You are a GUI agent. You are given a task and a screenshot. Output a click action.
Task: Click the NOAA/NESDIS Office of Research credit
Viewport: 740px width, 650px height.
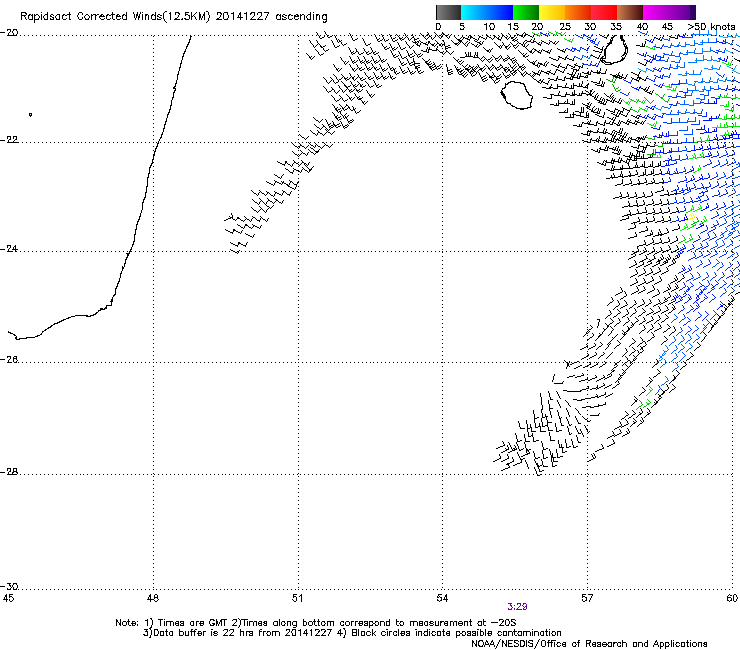tap(589, 644)
